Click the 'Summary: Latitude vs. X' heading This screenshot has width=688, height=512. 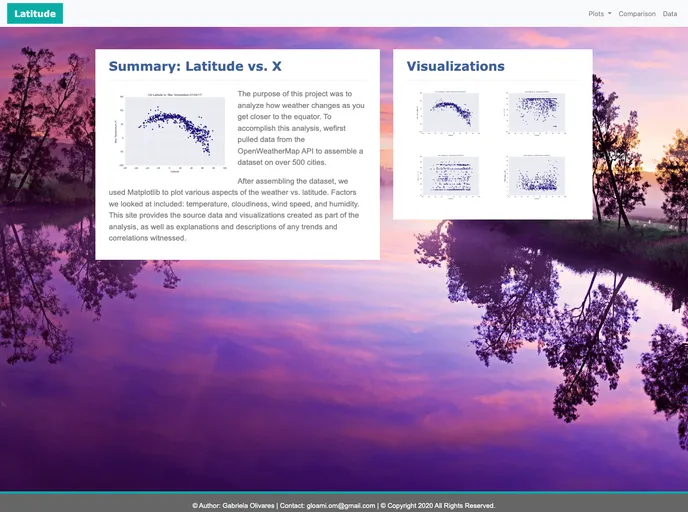pyautogui.click(x=195, y=66)
